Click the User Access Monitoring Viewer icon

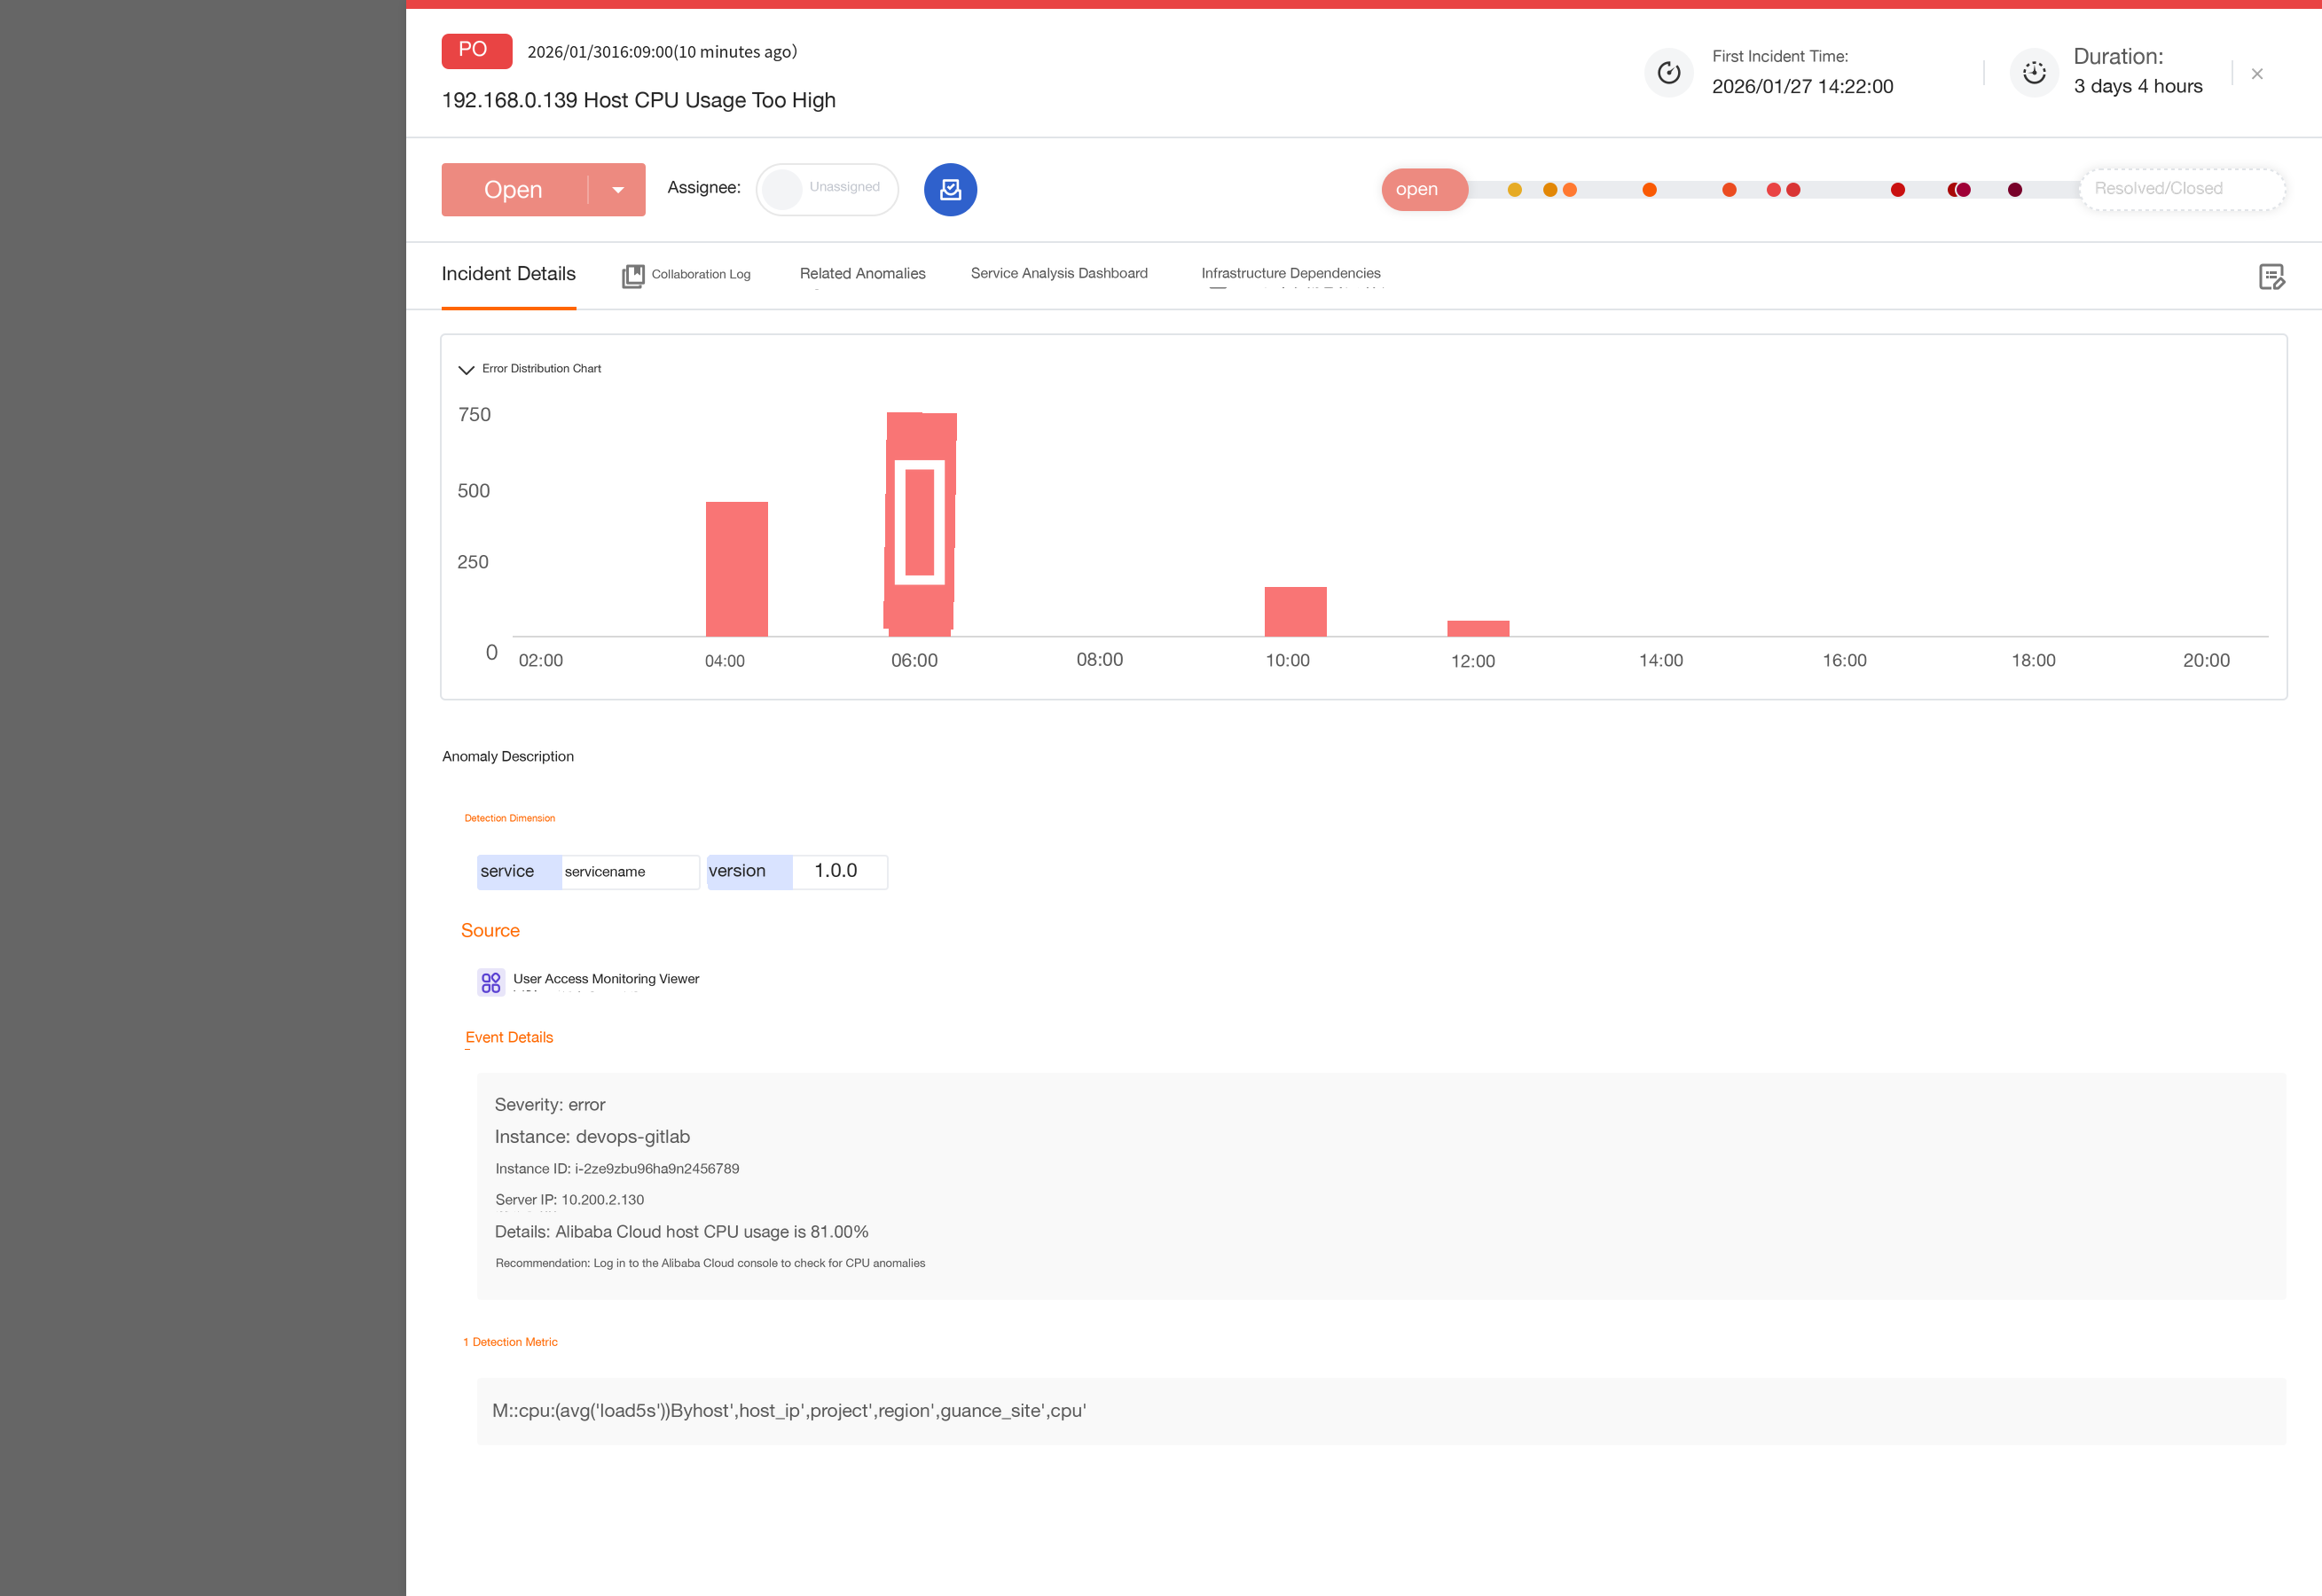coord(490,983)
